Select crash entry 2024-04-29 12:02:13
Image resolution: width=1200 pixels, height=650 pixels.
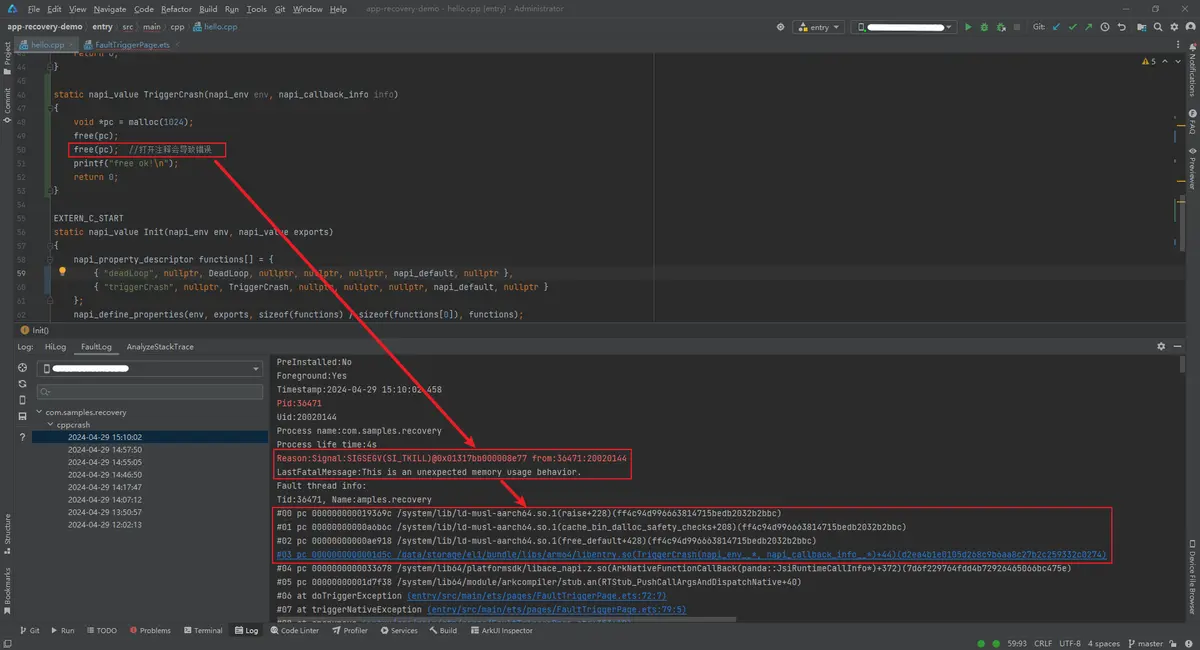pyautogui.click(x=104, y=524)
